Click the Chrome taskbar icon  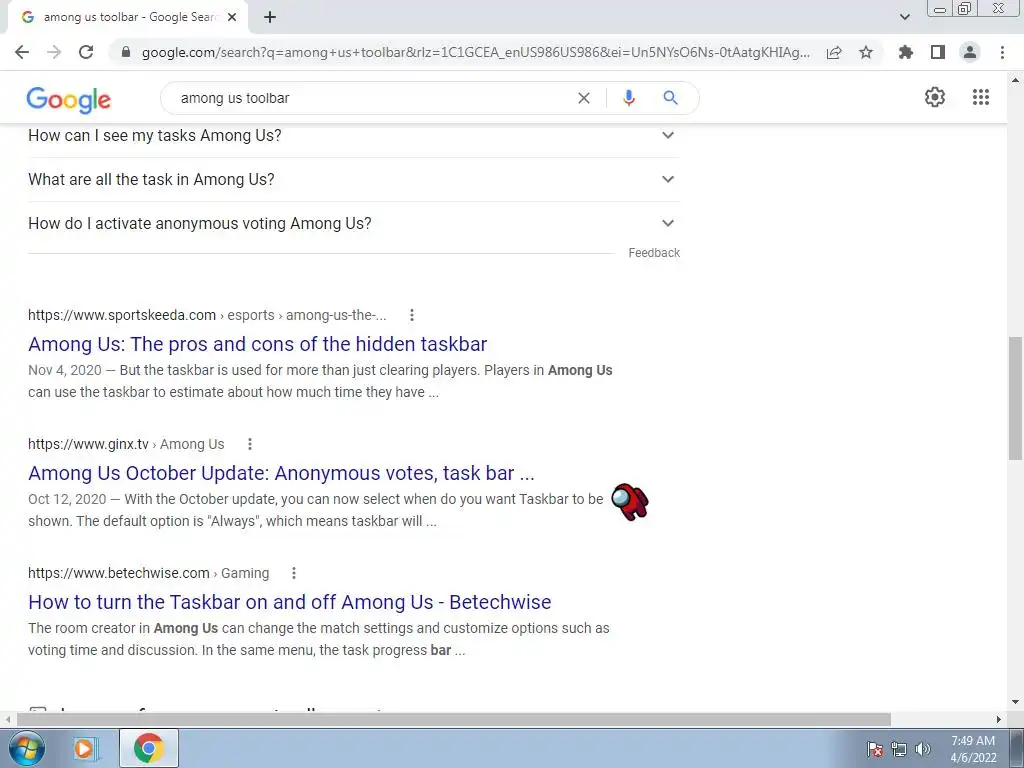149,748
